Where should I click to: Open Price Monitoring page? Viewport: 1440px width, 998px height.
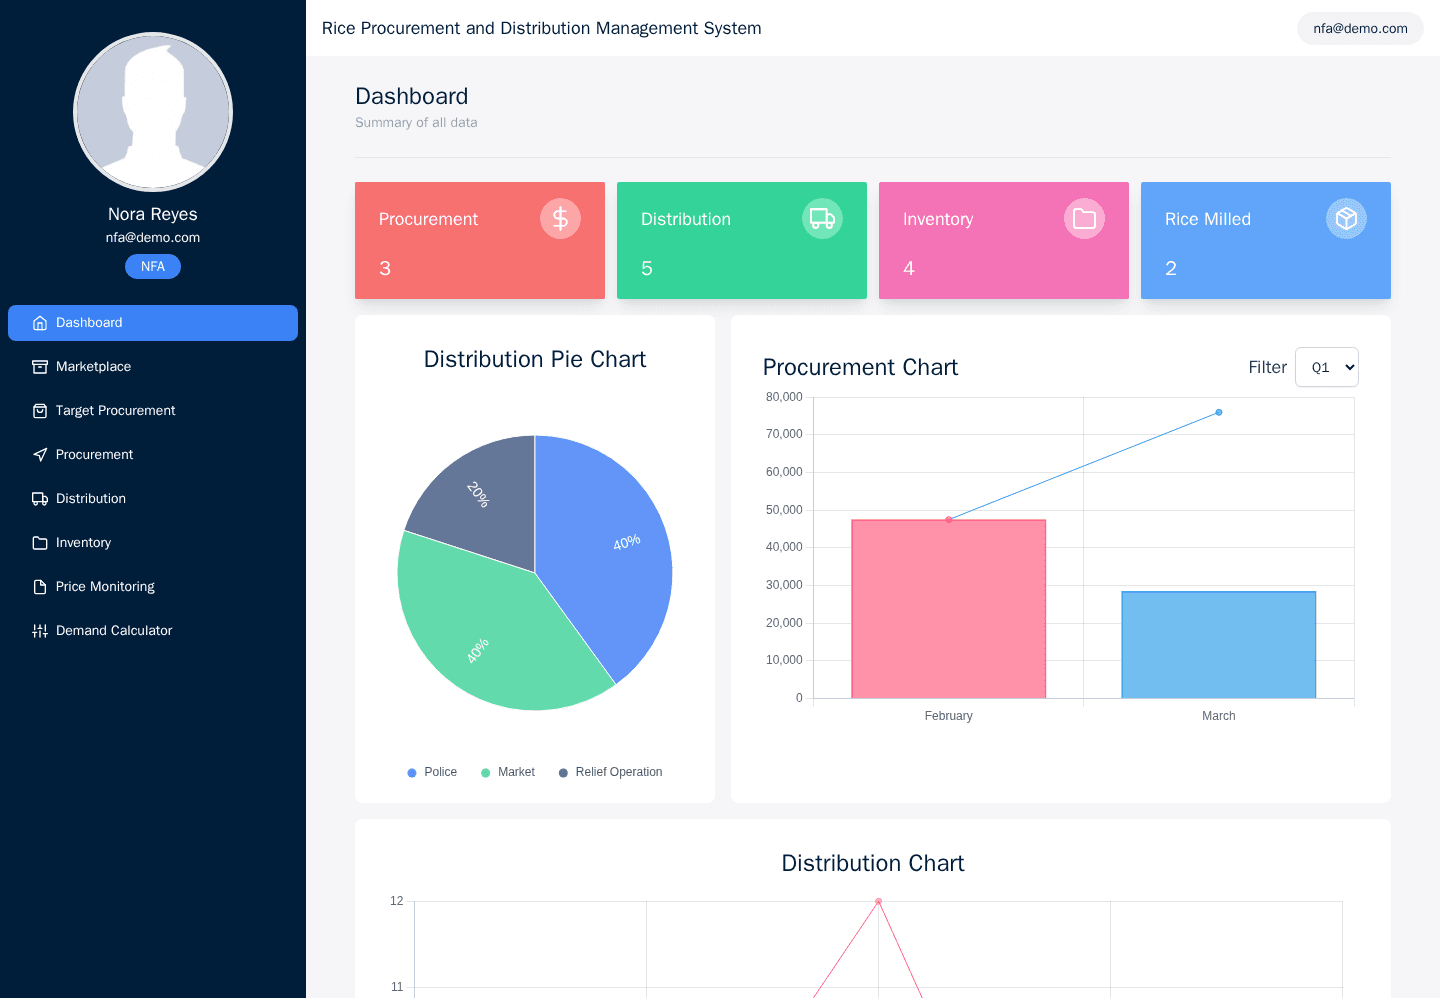153,587
